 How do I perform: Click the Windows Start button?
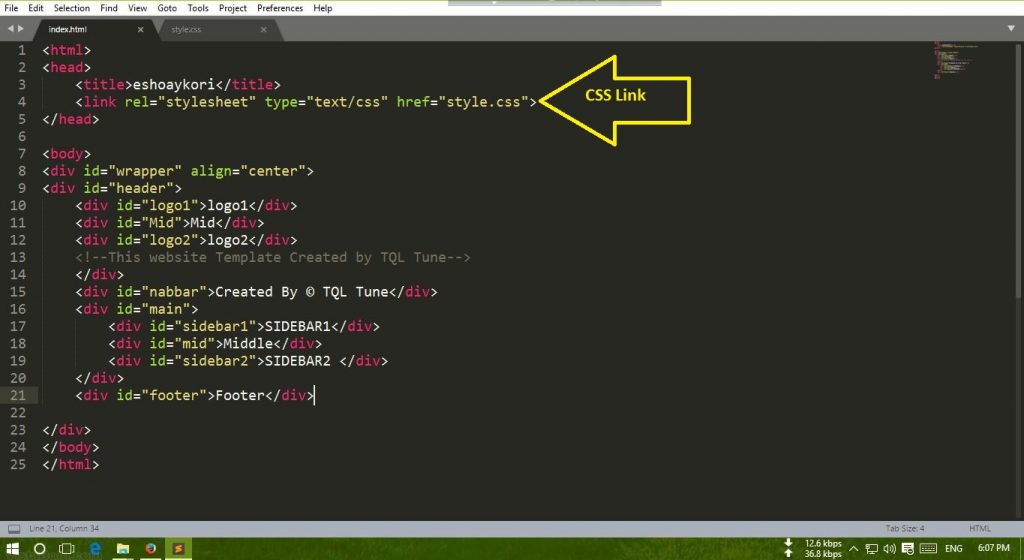[x=13, y=549]
